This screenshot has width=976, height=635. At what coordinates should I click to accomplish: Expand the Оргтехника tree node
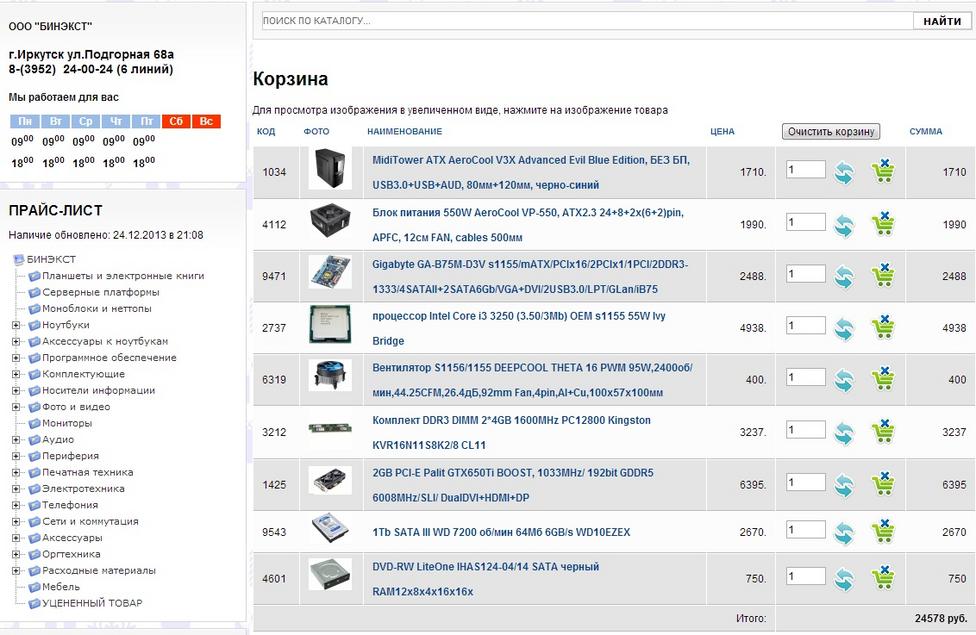click(16, 554)
